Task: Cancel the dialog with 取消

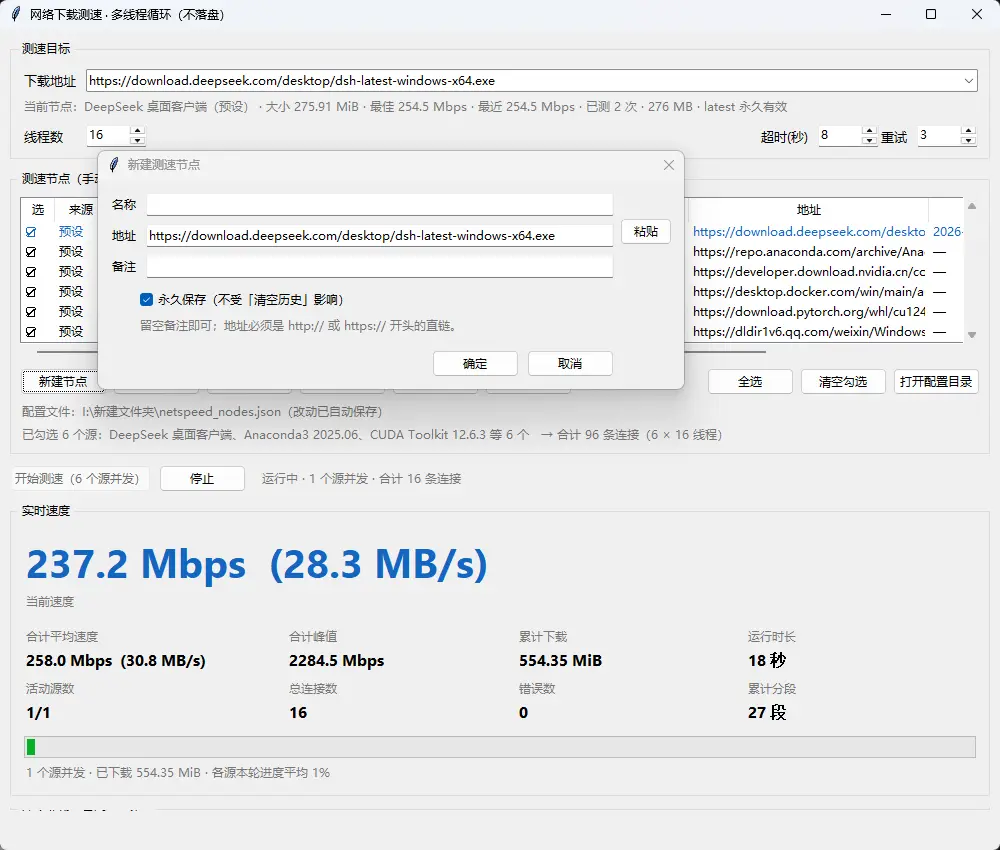Action: point(570,363)
